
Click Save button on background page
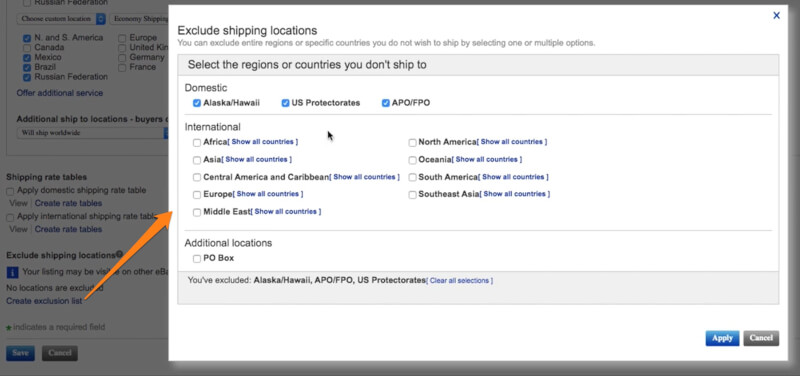(20, 353)
